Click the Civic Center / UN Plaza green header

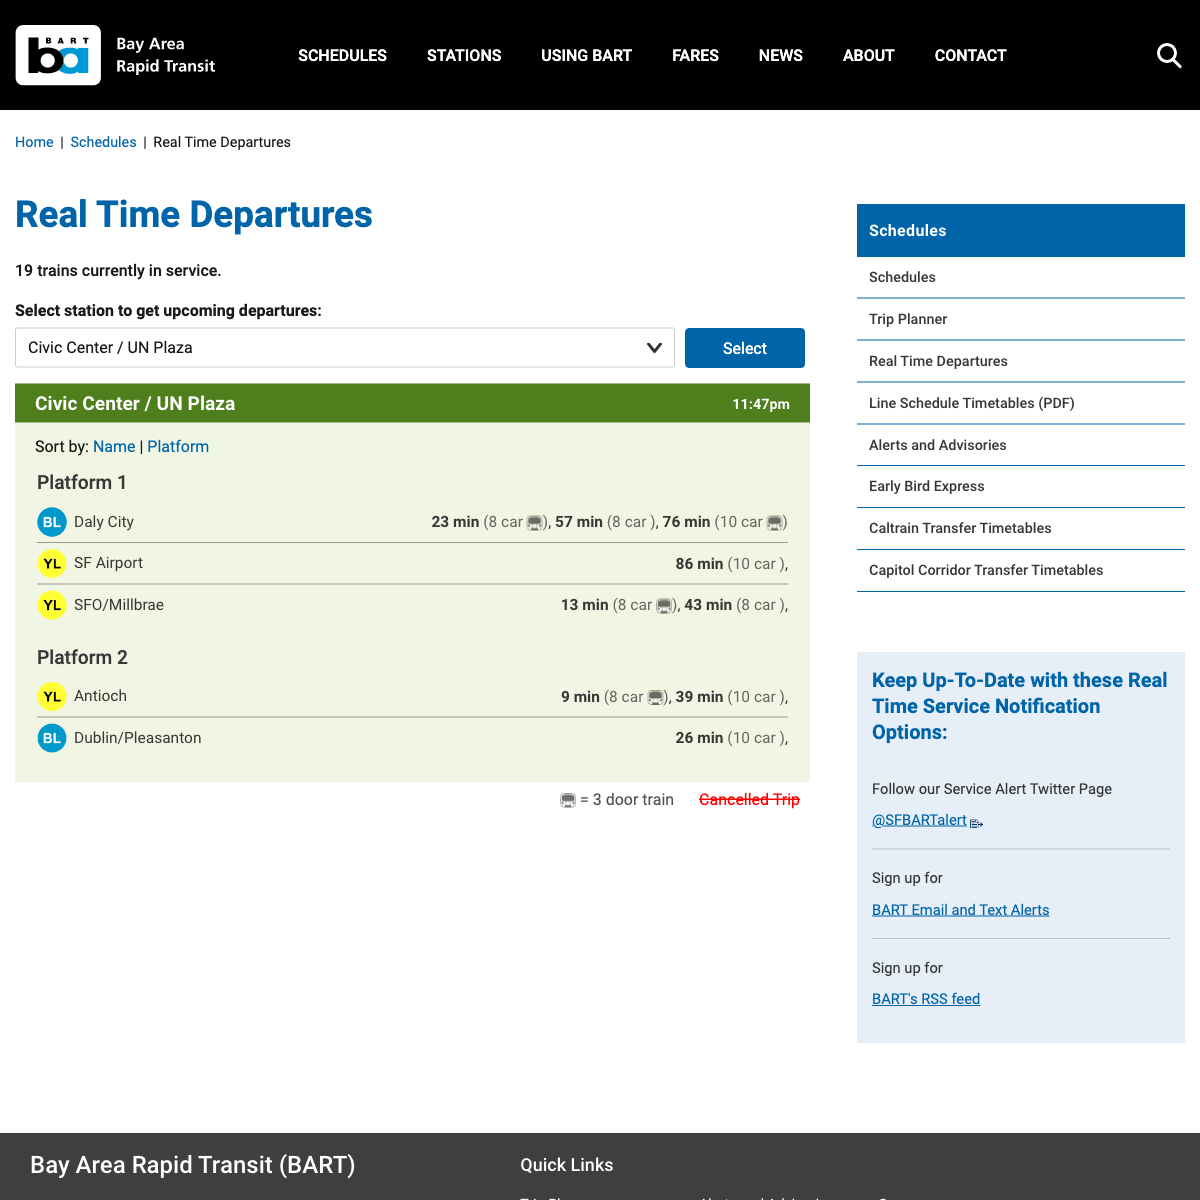pos(412,403)
